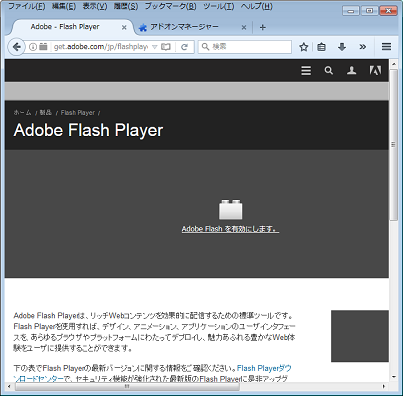This screenshot has width=403, height=396.
Task: Expand the toolbar overflow chevron
Action: 363,47
